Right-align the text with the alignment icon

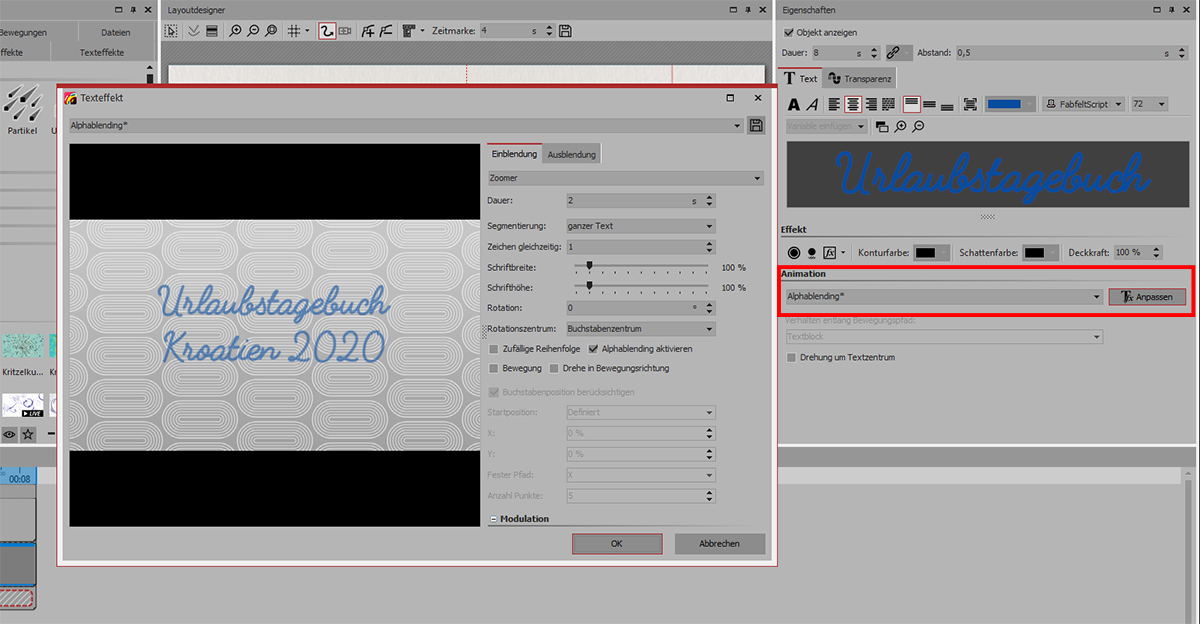(871, 104)
